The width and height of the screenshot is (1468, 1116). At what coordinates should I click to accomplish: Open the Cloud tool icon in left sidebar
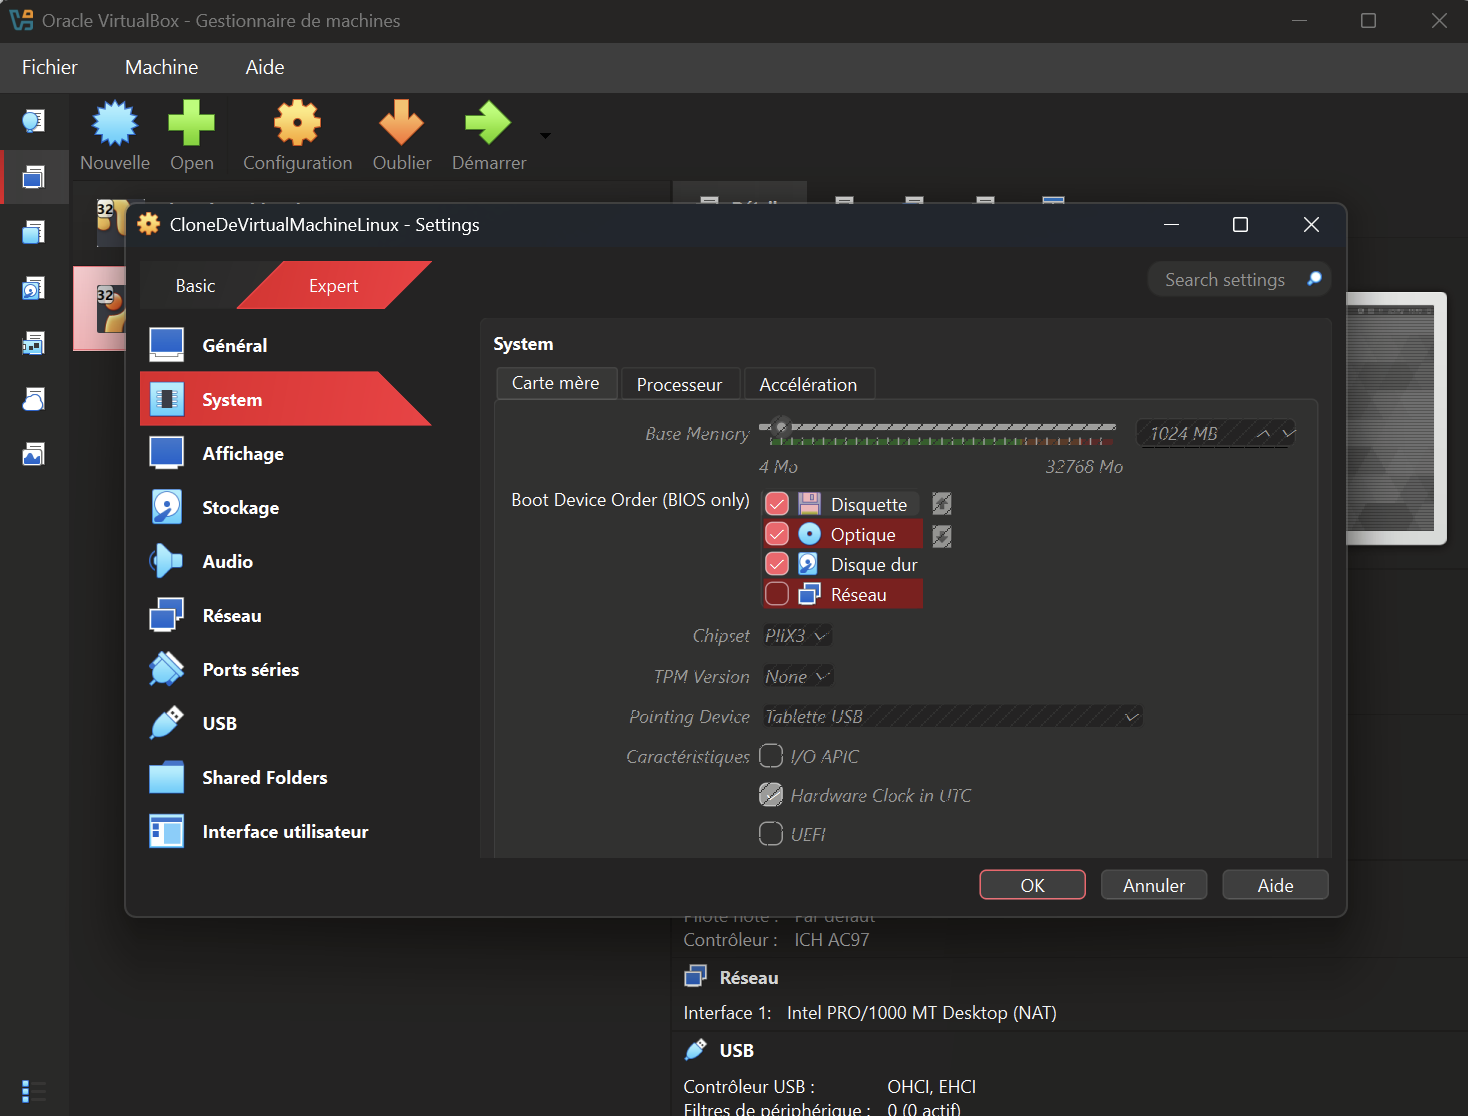click(x=34, y=399)
